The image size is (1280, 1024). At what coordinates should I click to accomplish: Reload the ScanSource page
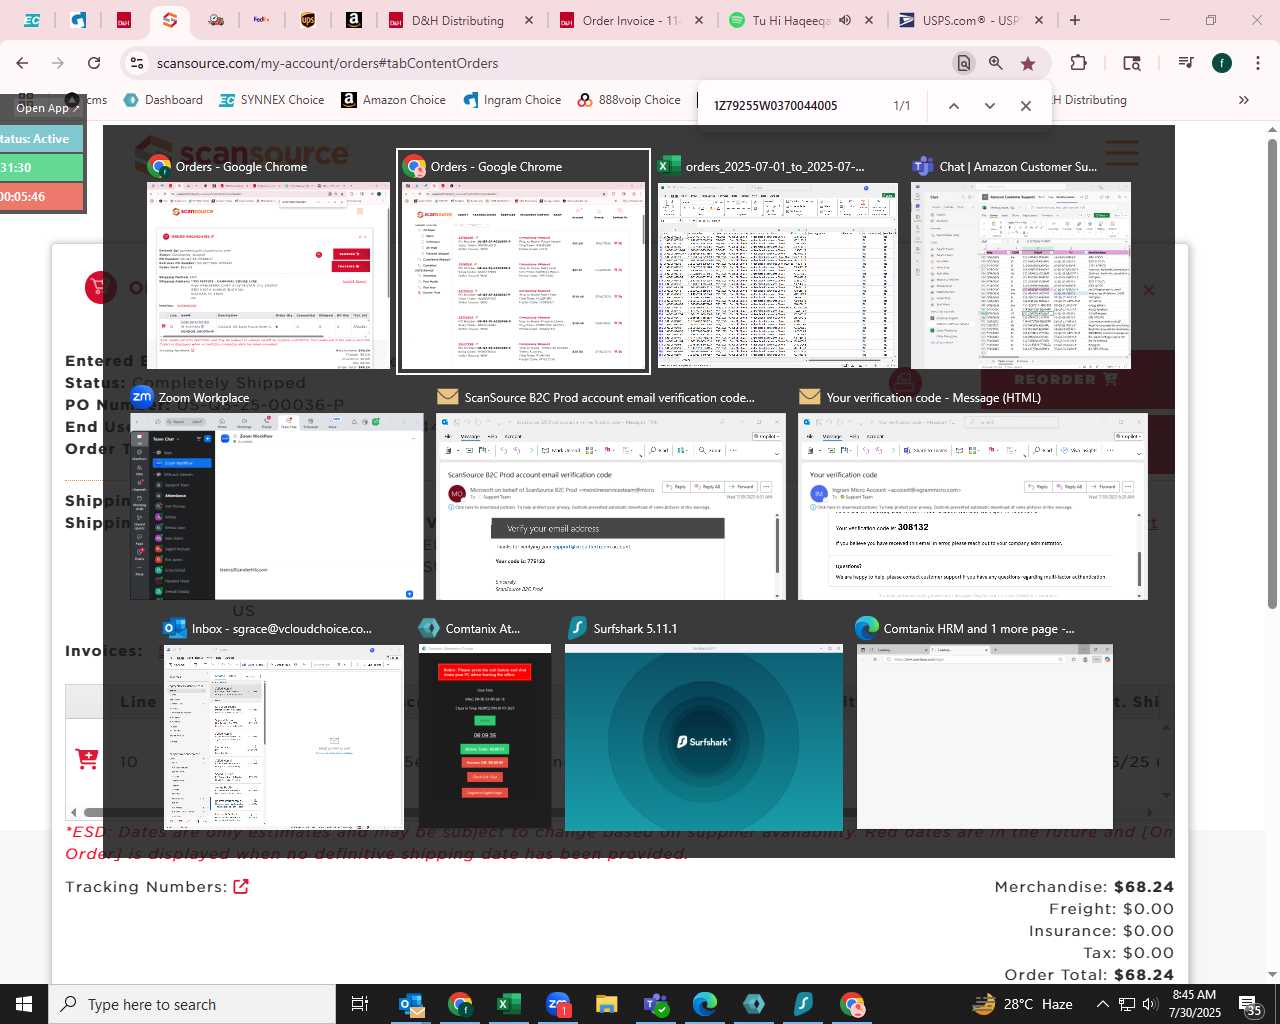94,63
